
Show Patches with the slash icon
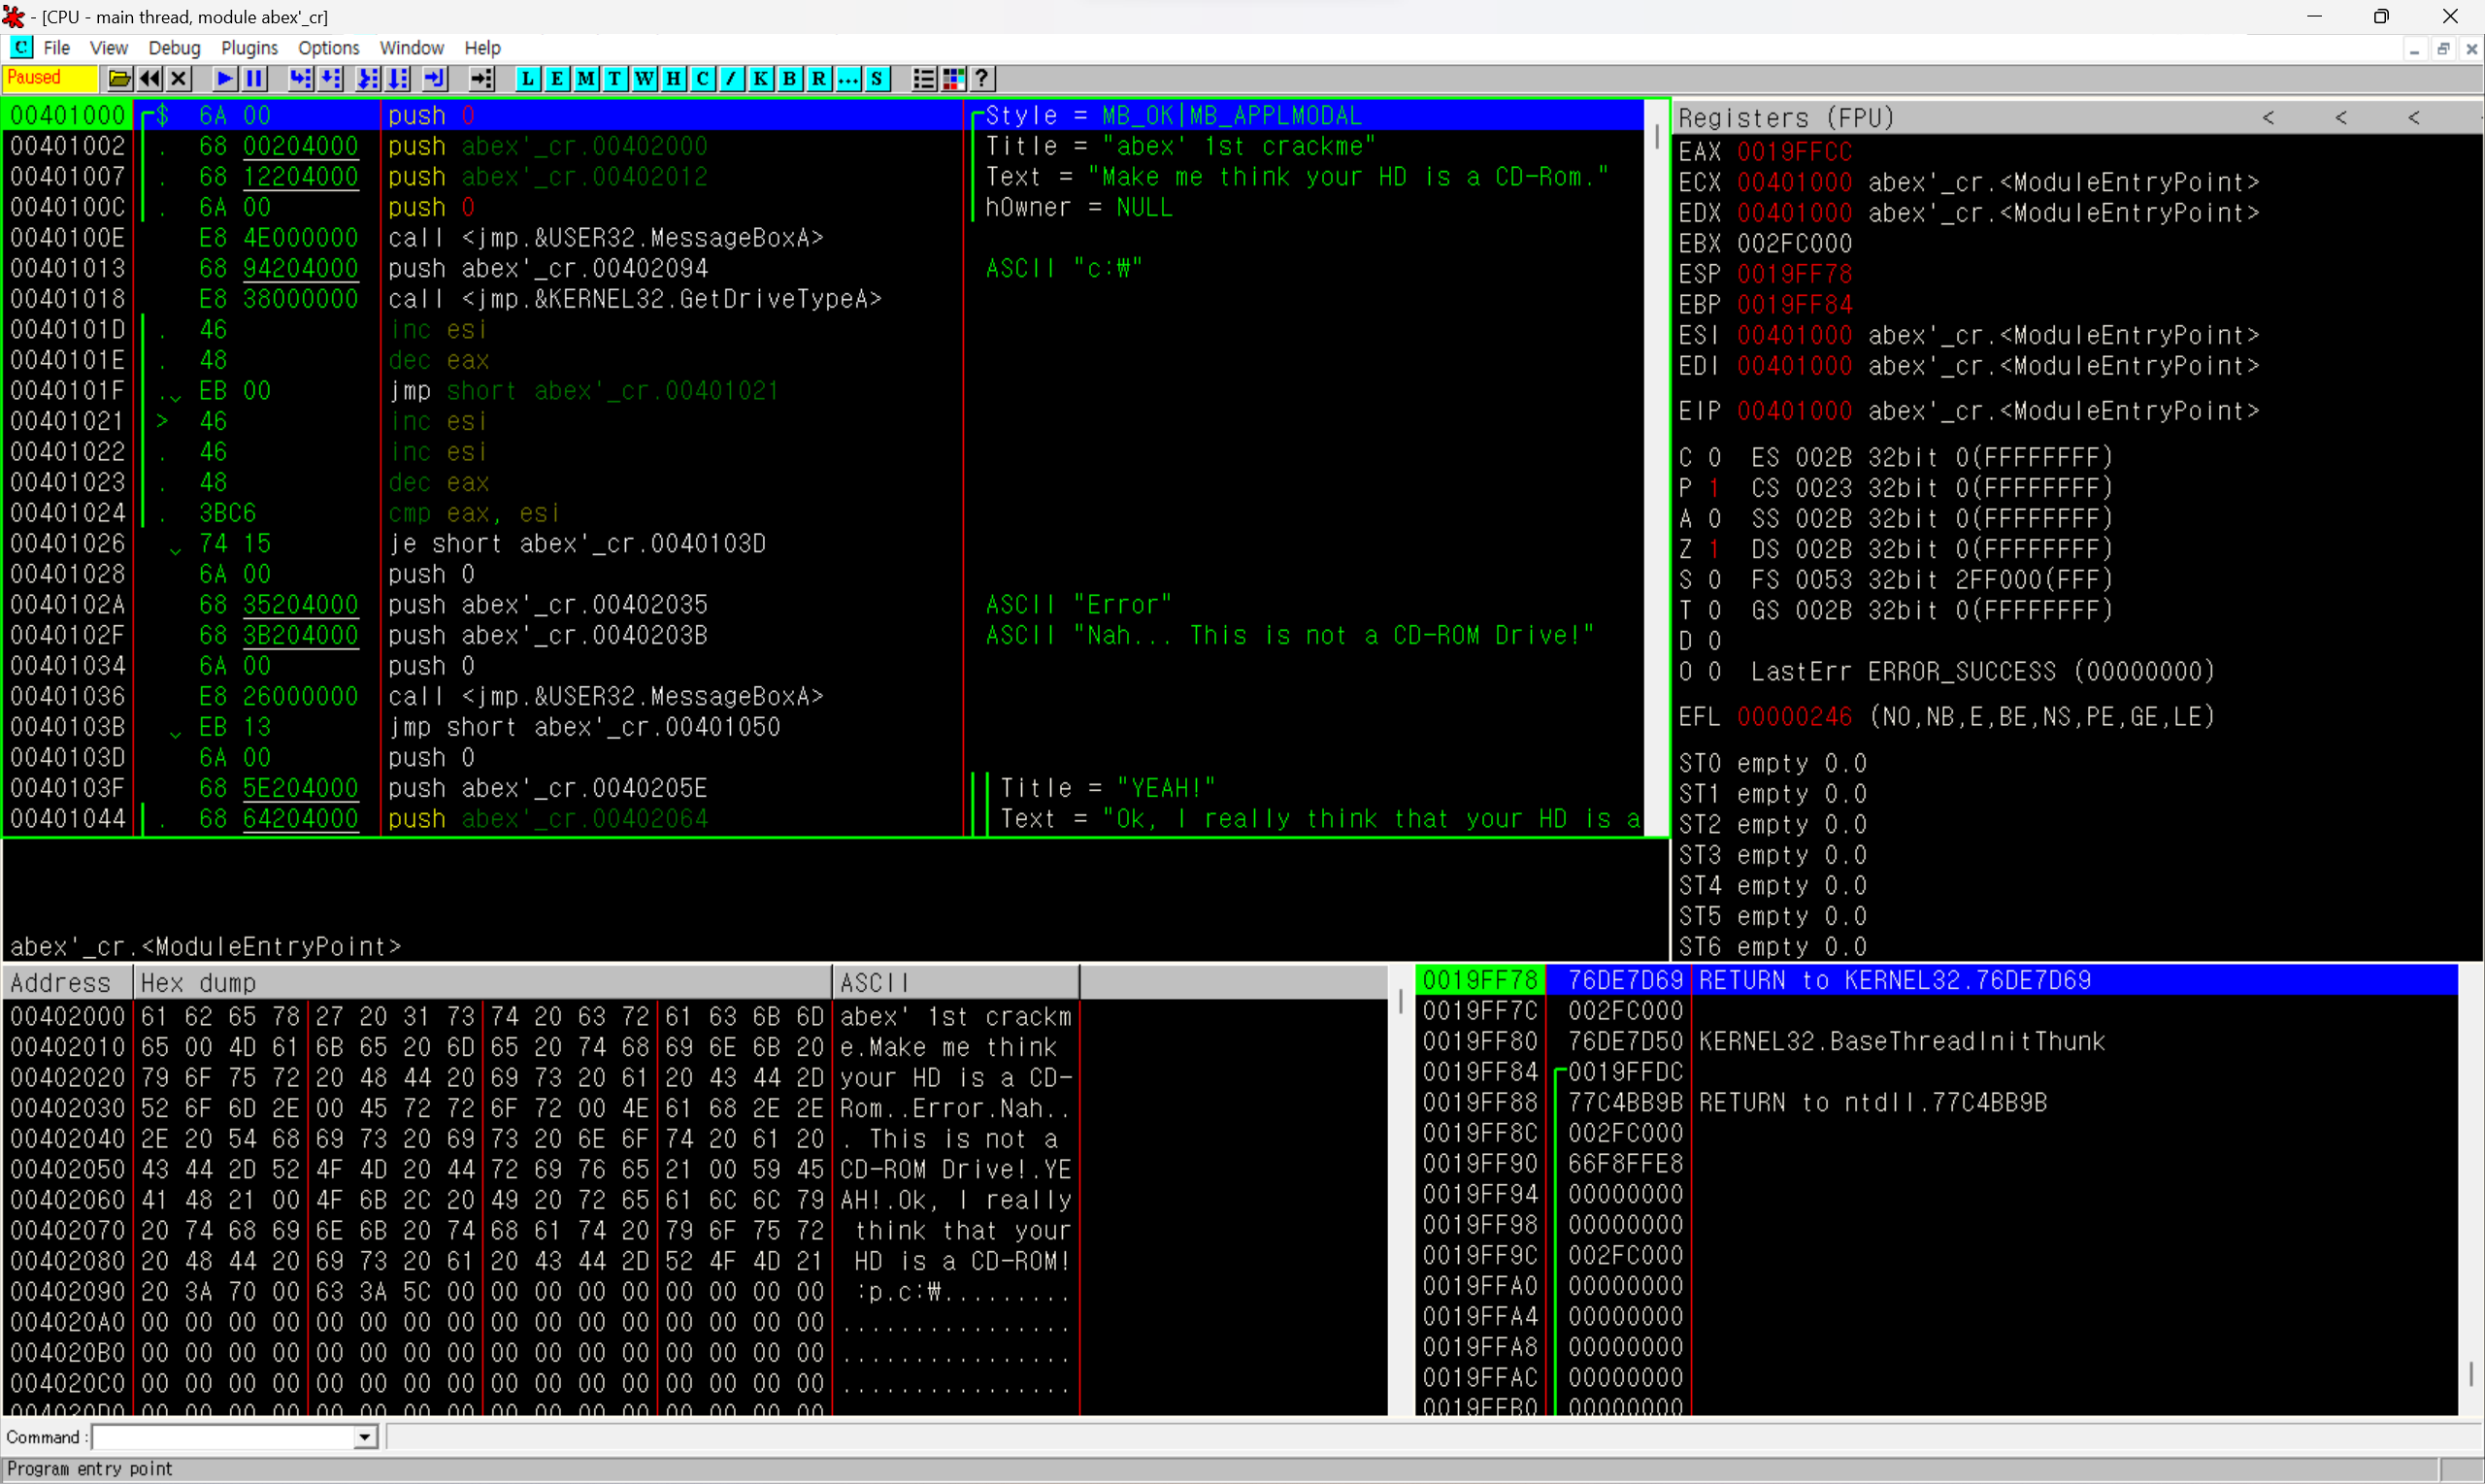(731, 79)
